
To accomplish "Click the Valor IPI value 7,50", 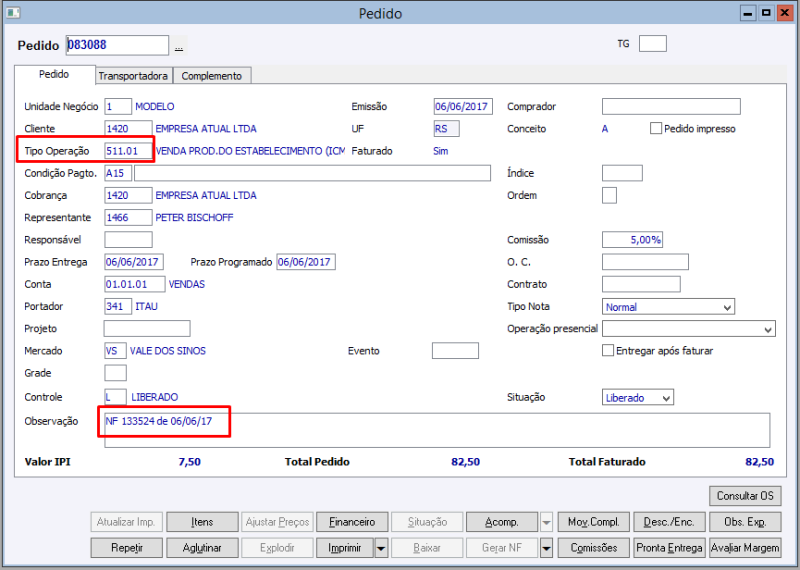I will (189, 462).
